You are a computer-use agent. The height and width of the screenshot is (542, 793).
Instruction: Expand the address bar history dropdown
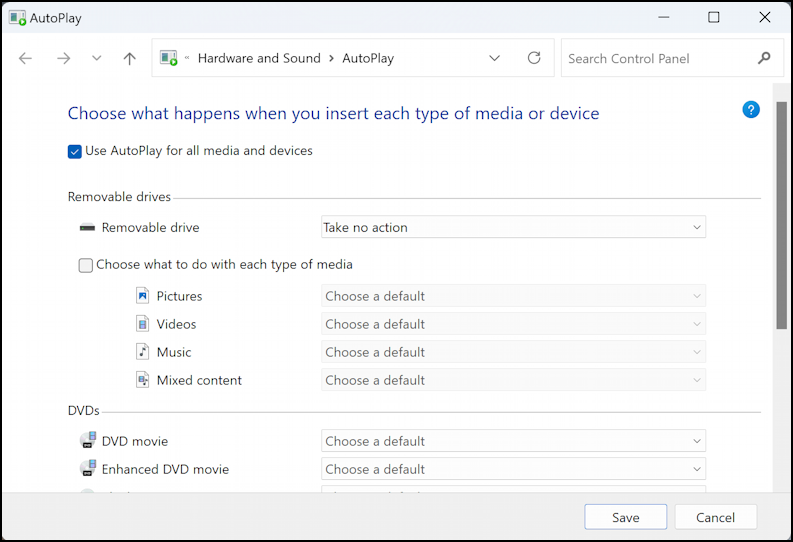click(x=495, y=58)
